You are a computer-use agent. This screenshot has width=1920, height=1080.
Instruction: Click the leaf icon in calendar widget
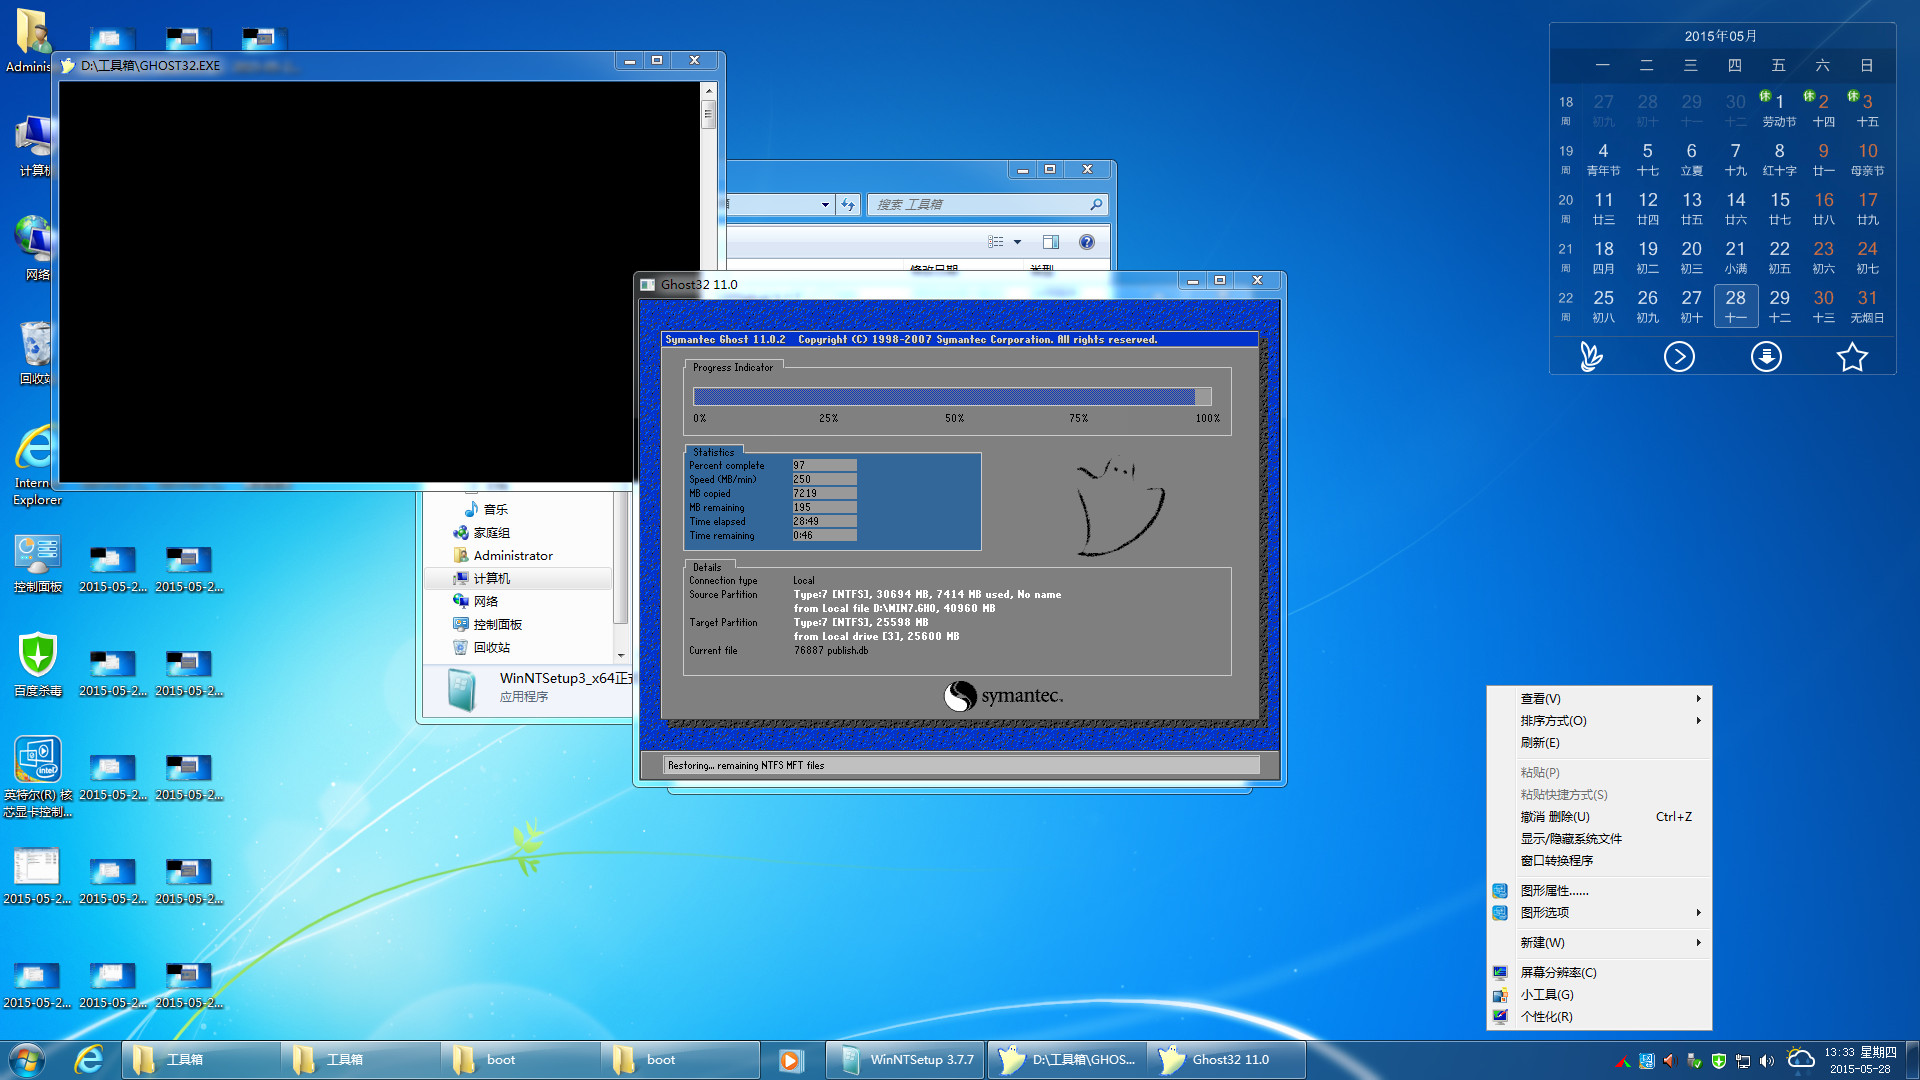click(x=1591, y=356)
